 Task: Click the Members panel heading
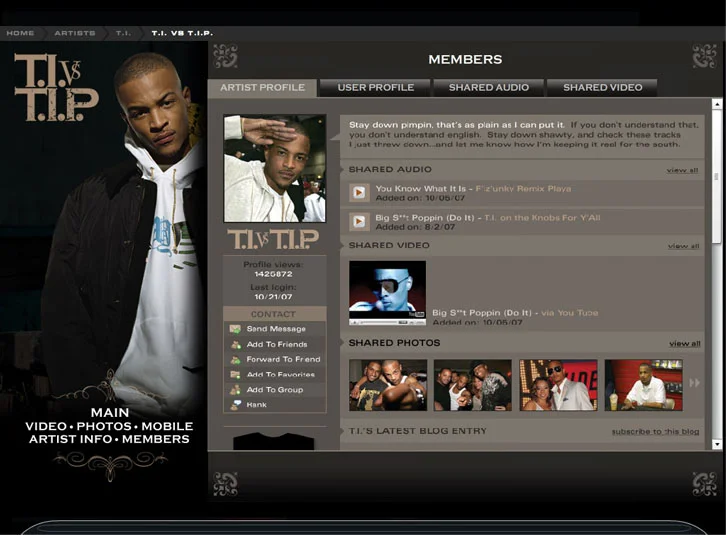pyautogui.click(x=465, y=59)
